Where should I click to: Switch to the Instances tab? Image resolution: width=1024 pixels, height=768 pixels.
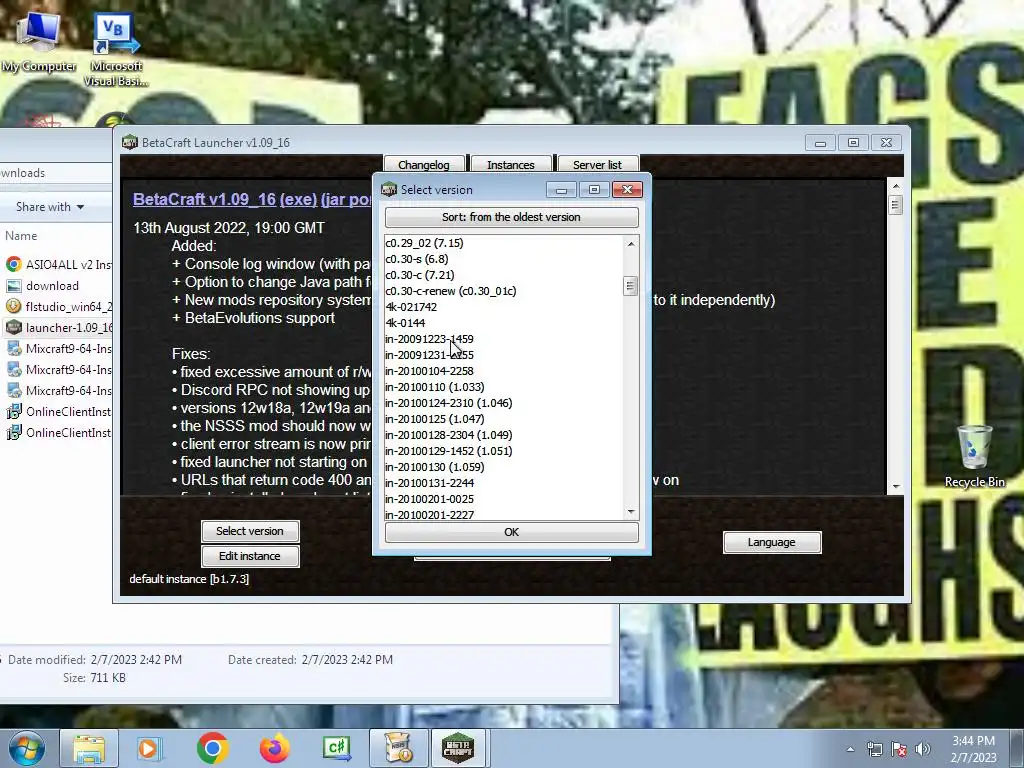point(511,165)
